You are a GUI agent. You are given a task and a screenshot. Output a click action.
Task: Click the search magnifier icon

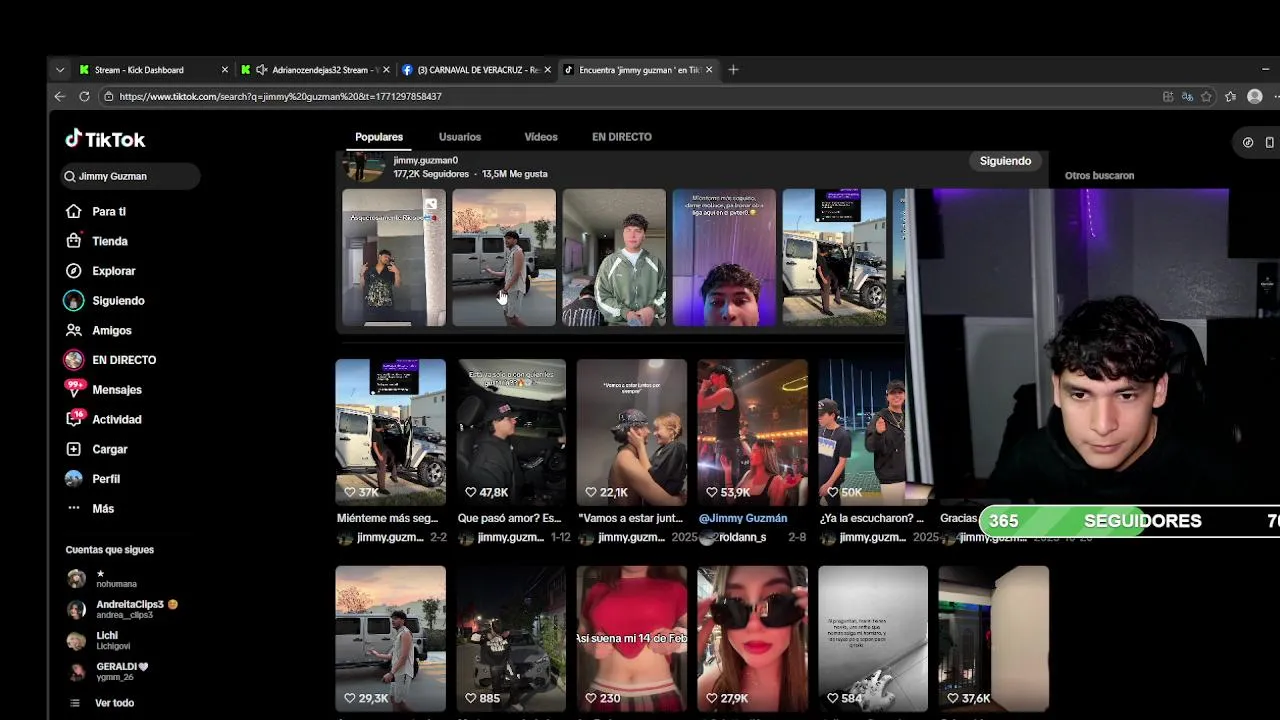tap(70, 176)
